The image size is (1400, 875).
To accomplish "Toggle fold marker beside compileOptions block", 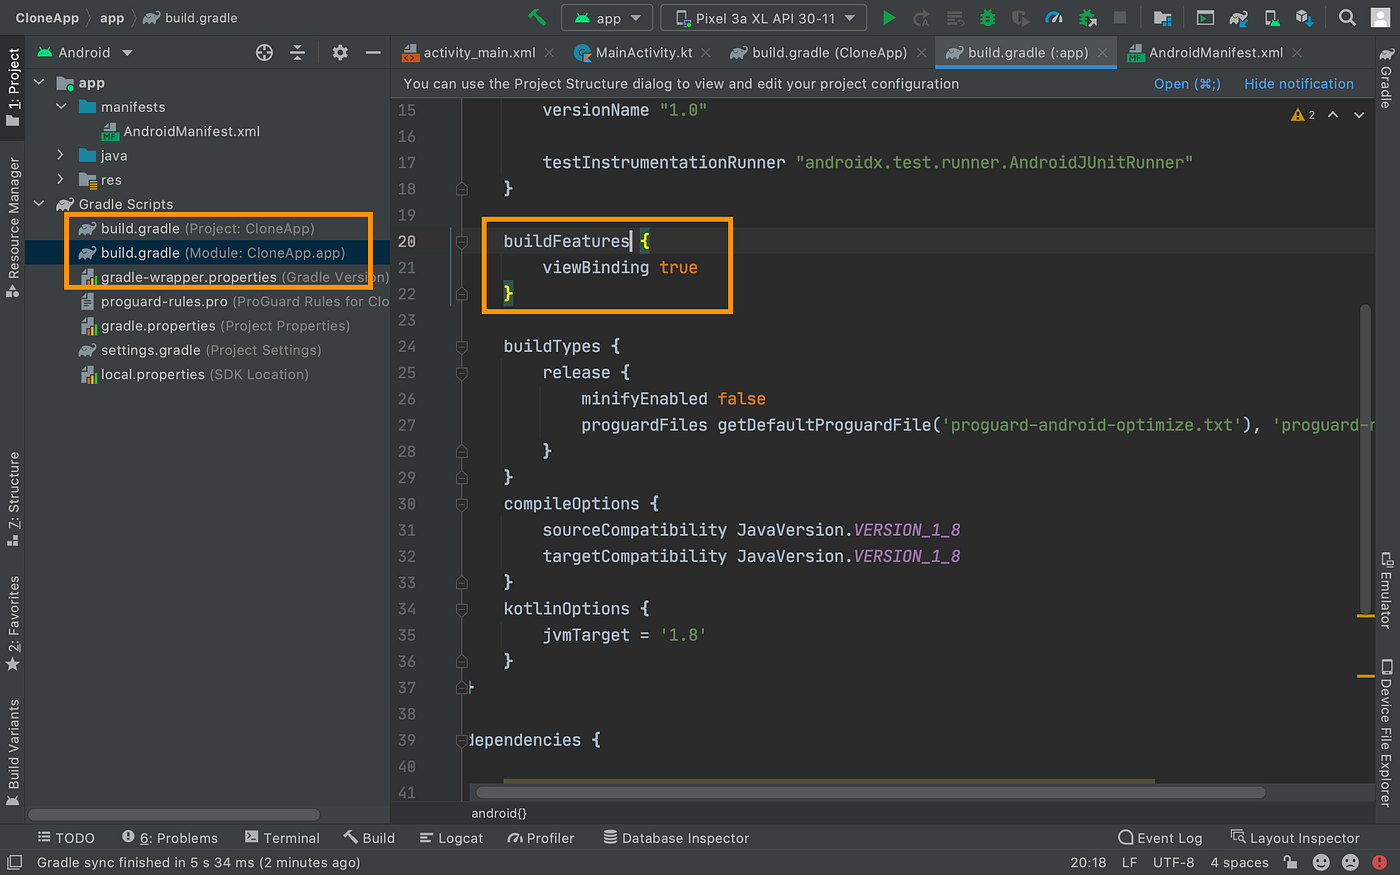I will (462, 504).
